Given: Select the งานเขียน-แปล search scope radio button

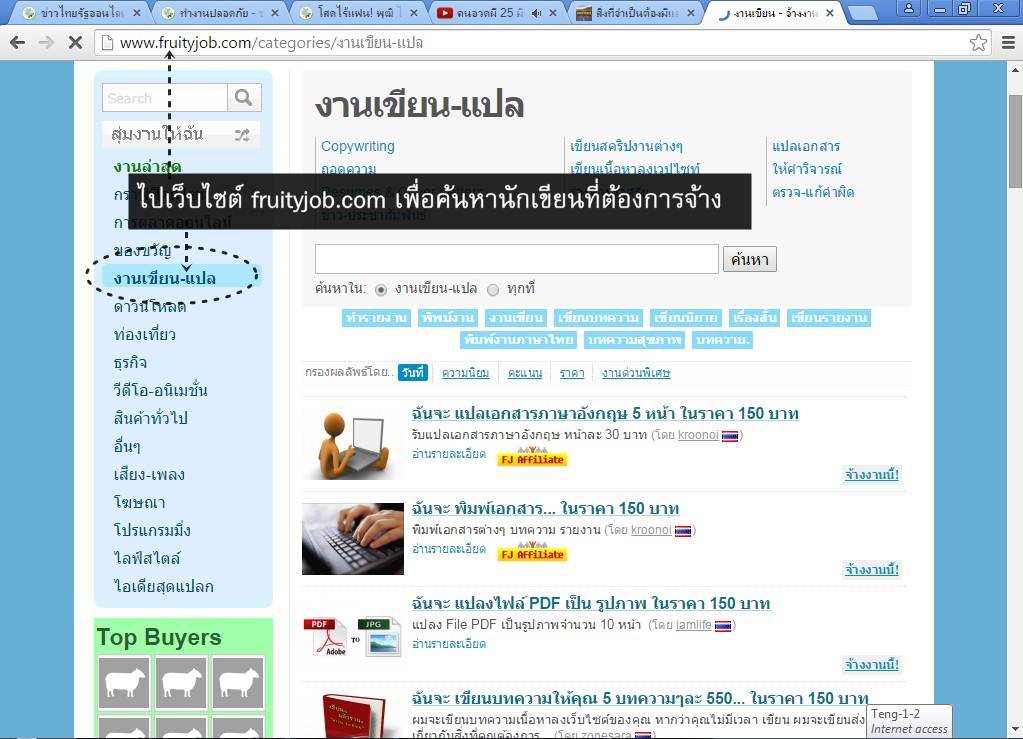Looking at the screenshot, I should pyautogui.click(x=381, y=290).
